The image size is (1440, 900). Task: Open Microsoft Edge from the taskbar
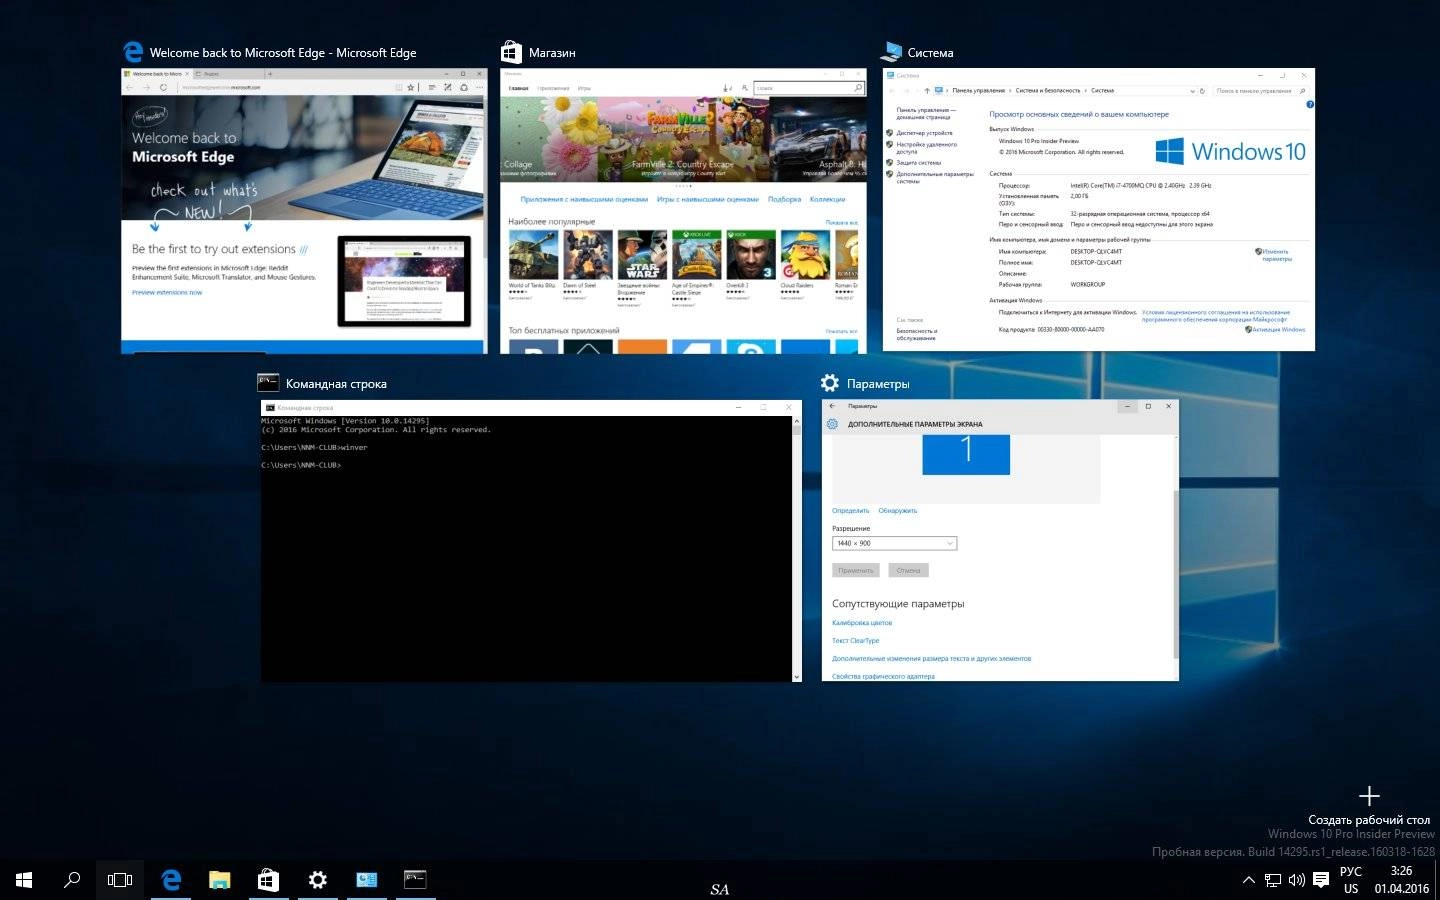click(x=171, y=880)
